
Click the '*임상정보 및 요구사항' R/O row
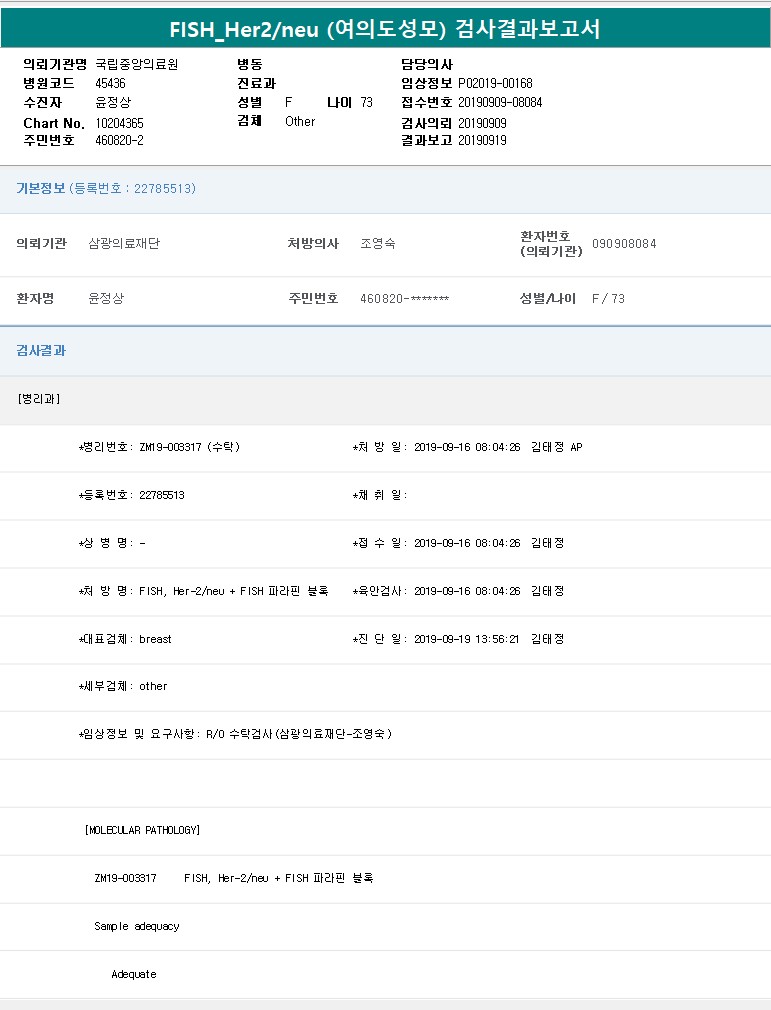(x=235, y=734)
